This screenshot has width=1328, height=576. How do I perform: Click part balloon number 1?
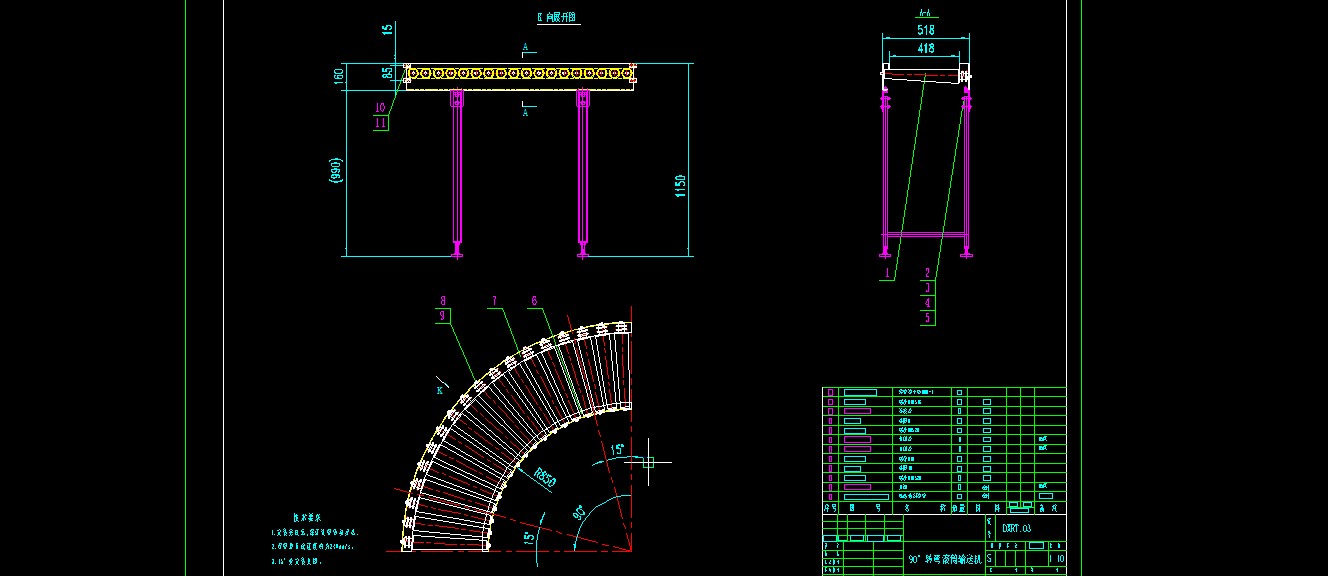click(886, 272)
